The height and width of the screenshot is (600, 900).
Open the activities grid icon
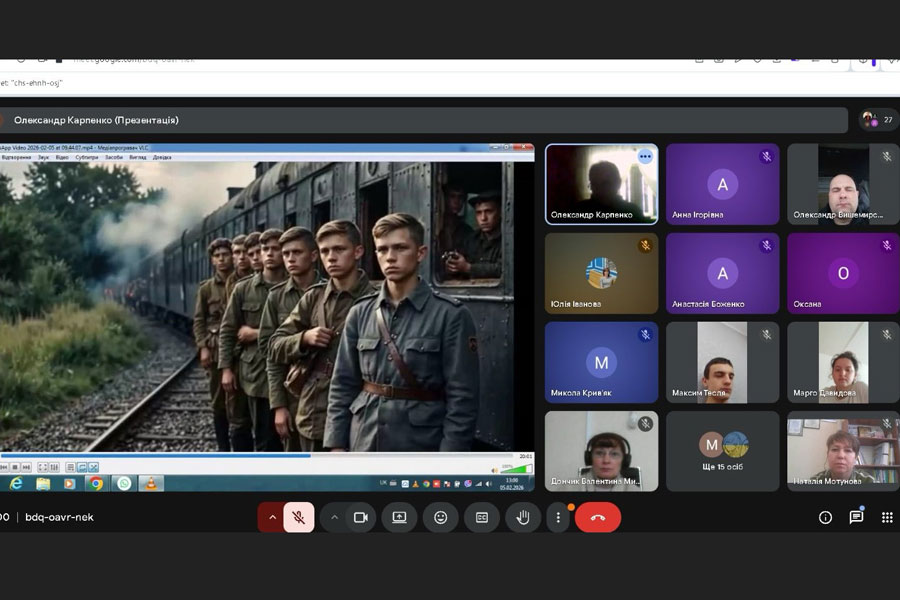tap(887, 517)
